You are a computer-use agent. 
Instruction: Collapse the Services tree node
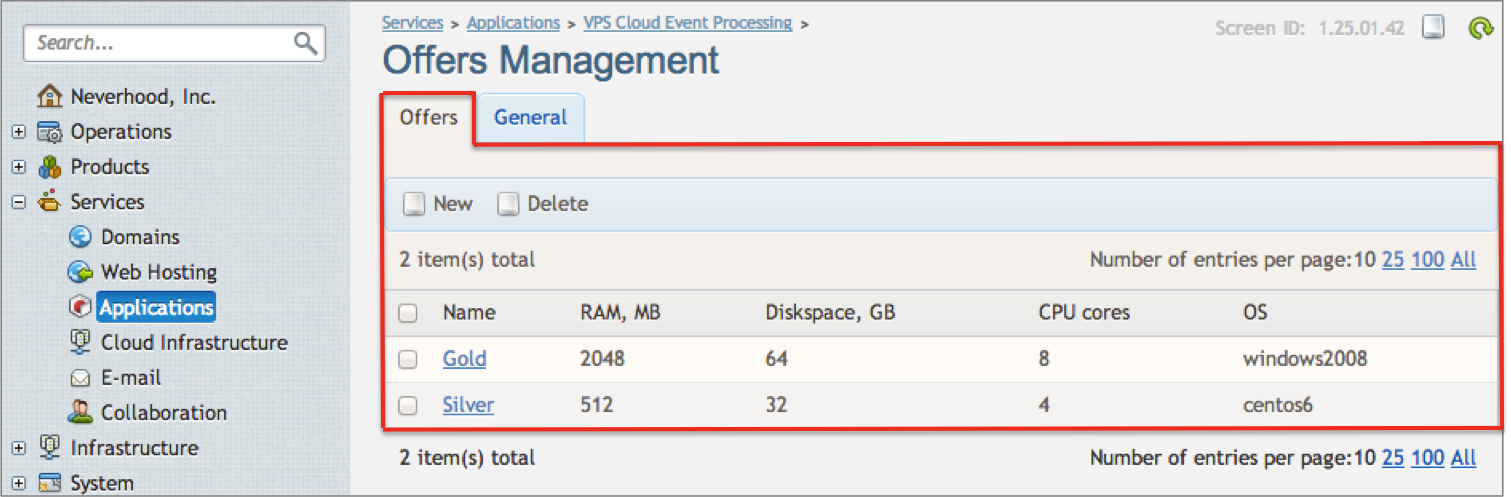pos(18,202)
